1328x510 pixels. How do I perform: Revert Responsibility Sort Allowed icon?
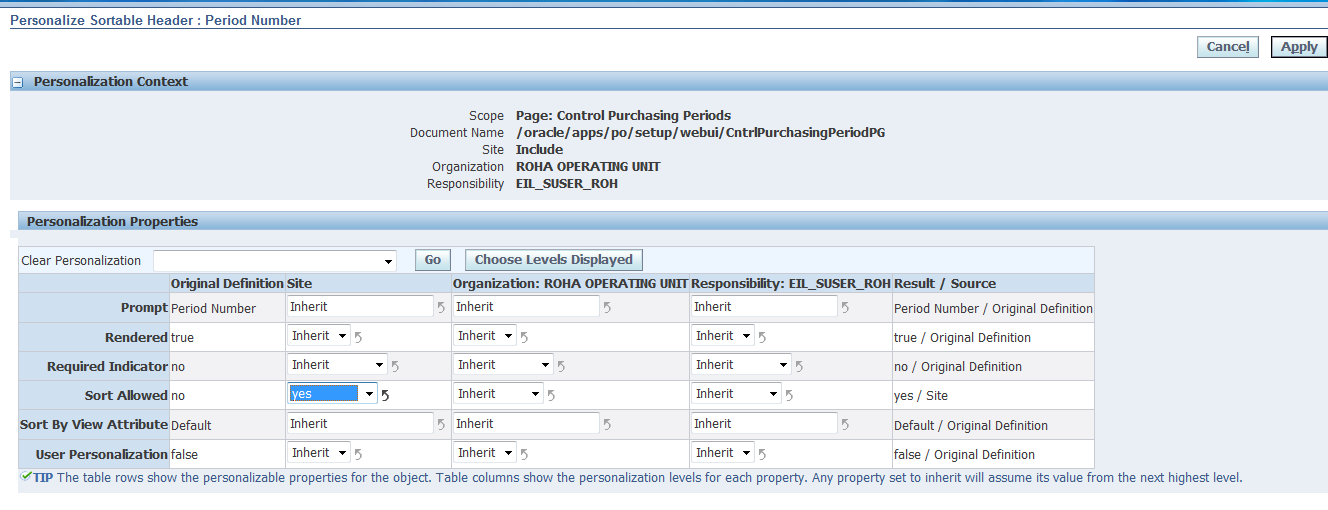789,395
